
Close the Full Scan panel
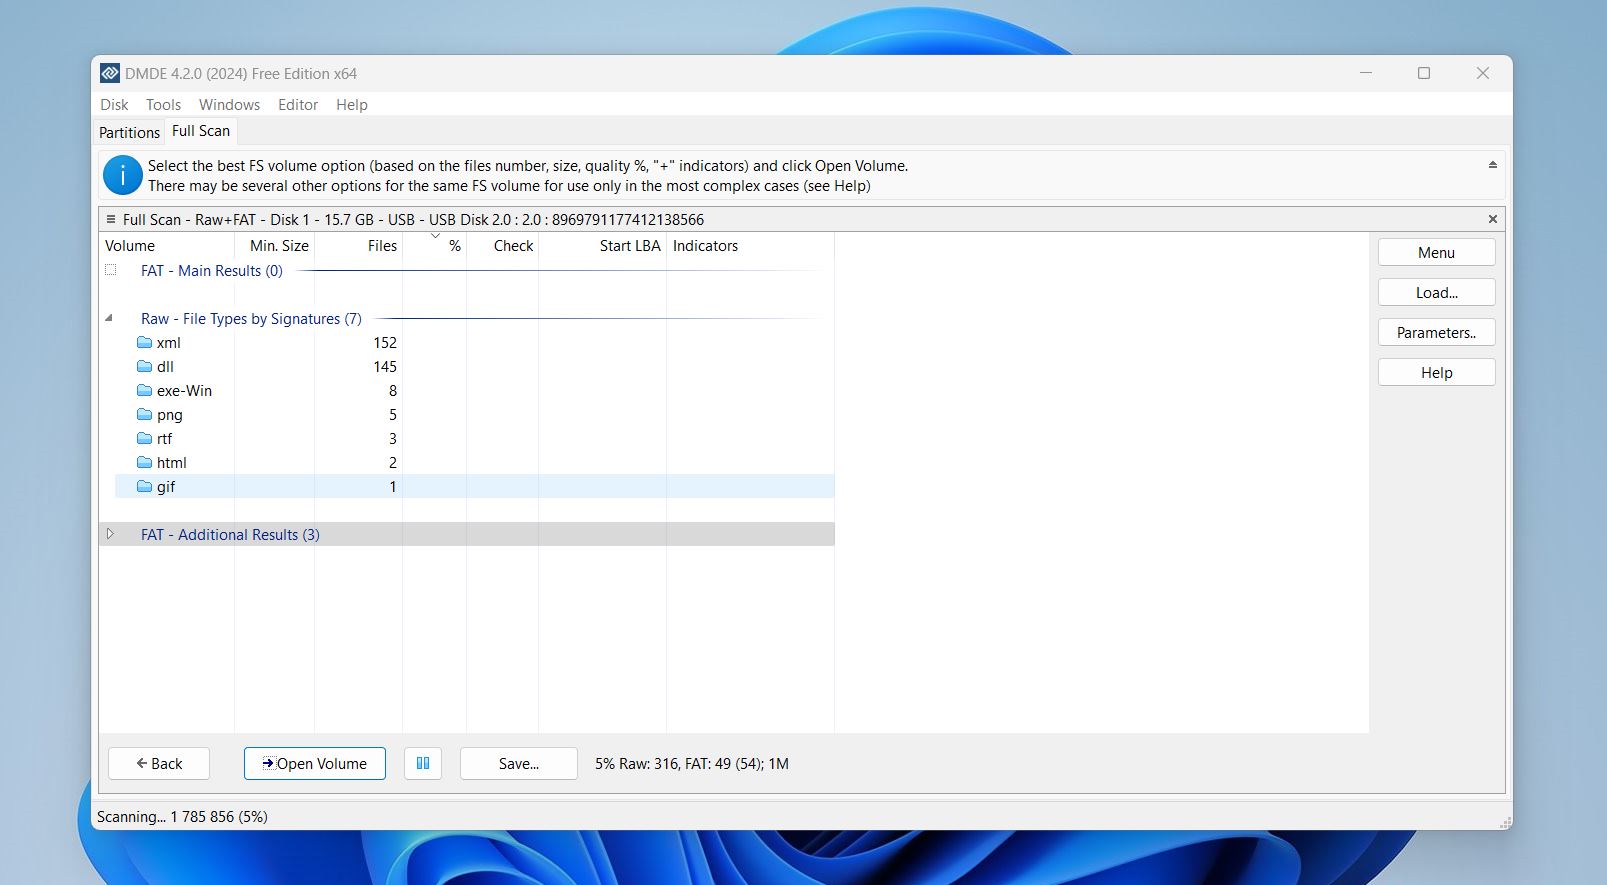click(1492, 219)
